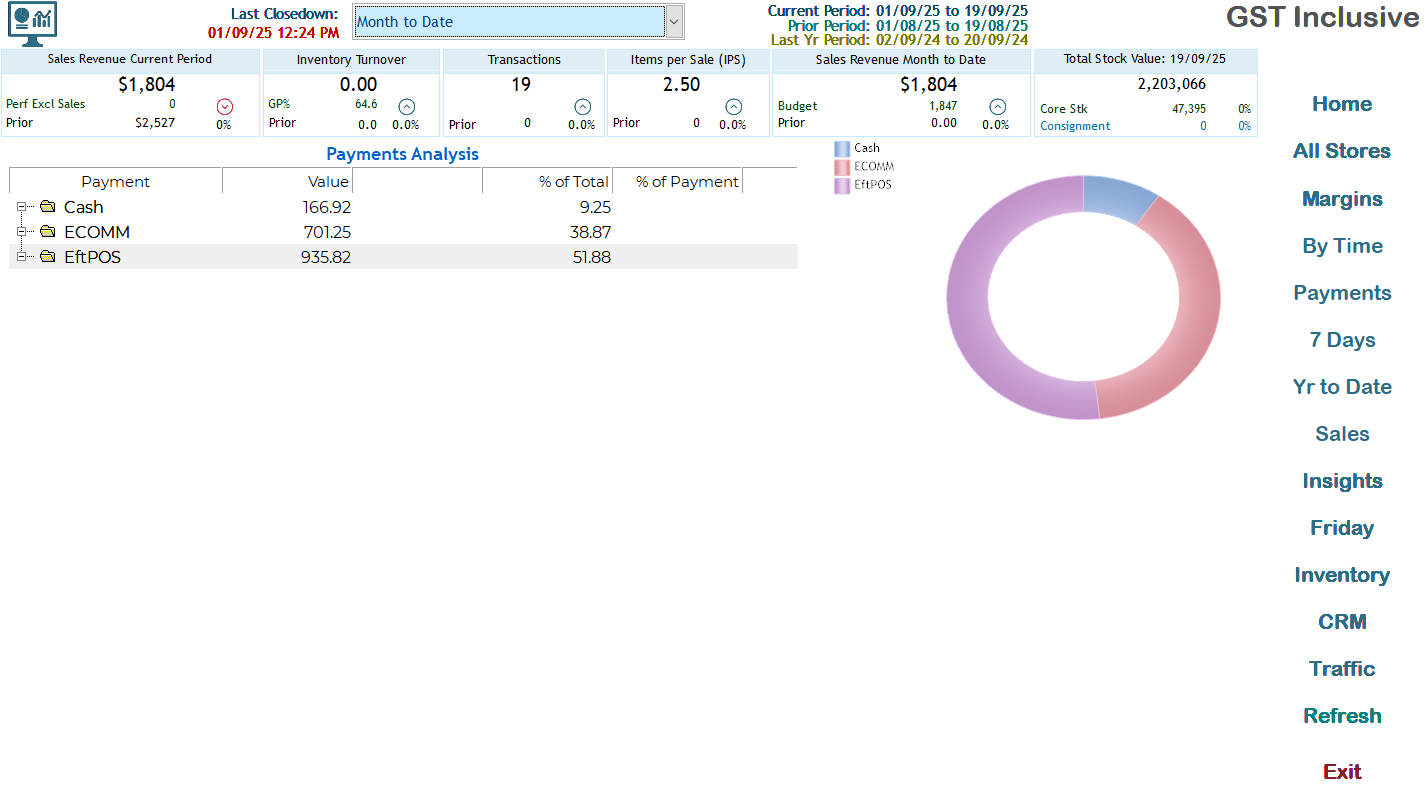
Task: Click the red down-arrow indicator under Sales Revenue
Action: click(x=224, y=107)
